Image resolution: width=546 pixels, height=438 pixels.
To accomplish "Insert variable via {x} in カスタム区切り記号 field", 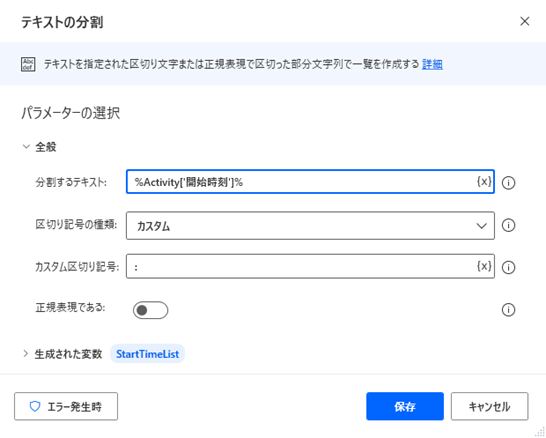I will coord(484,266).
